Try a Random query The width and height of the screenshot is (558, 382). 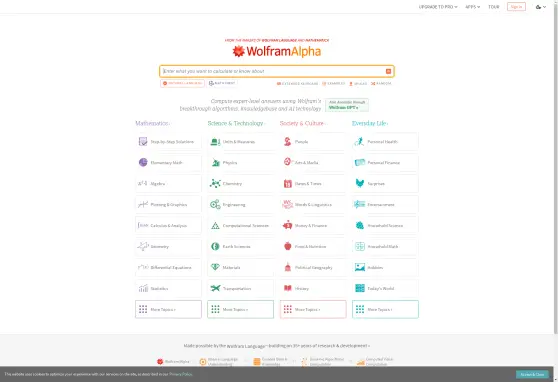381,84
